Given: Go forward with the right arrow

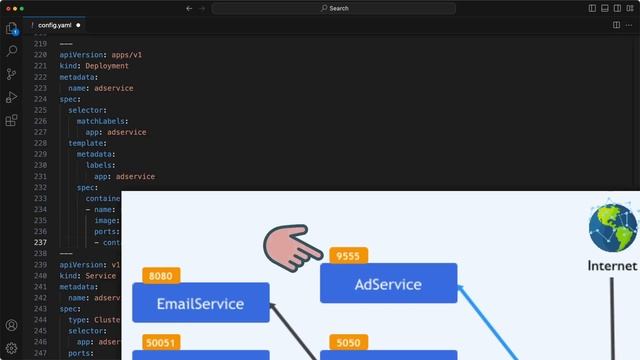Looking at the screenshot, I should click(202, 8).
